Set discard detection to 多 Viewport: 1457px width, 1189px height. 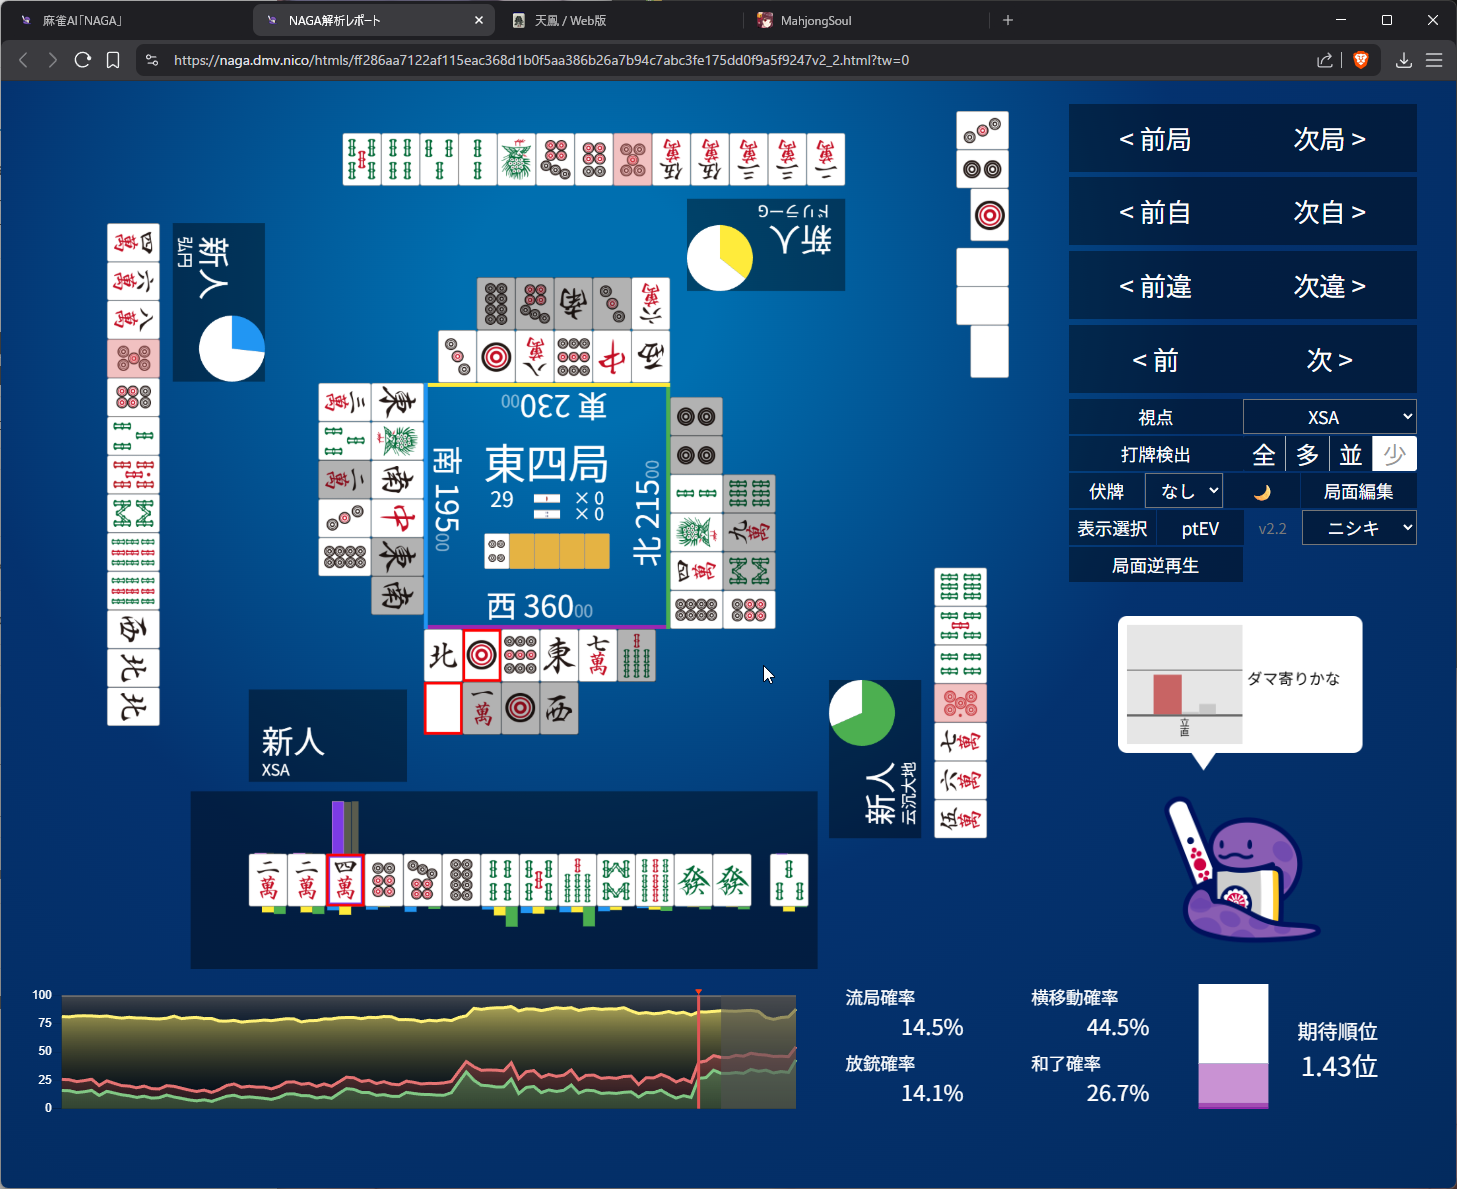1308,455
